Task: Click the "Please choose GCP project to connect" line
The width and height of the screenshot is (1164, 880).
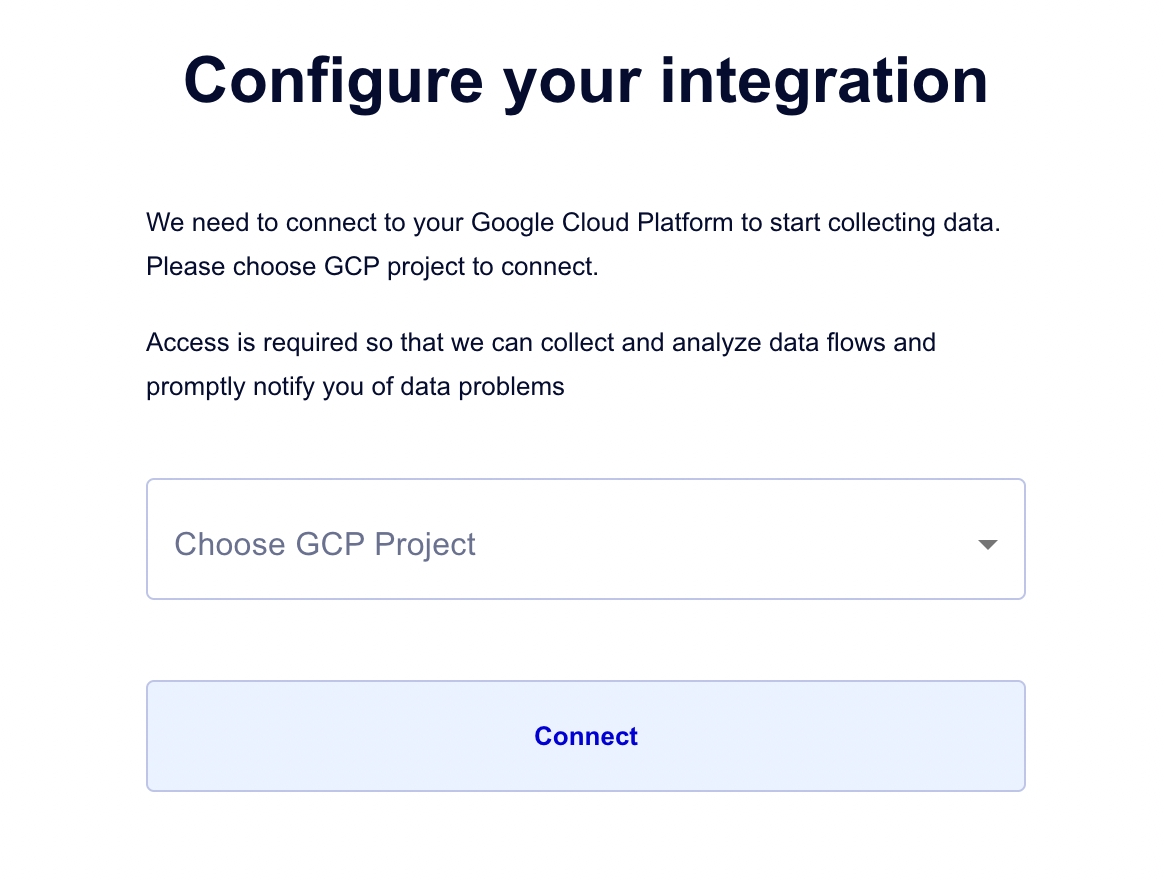Action: pyautogui.click(x=372, y=267)
